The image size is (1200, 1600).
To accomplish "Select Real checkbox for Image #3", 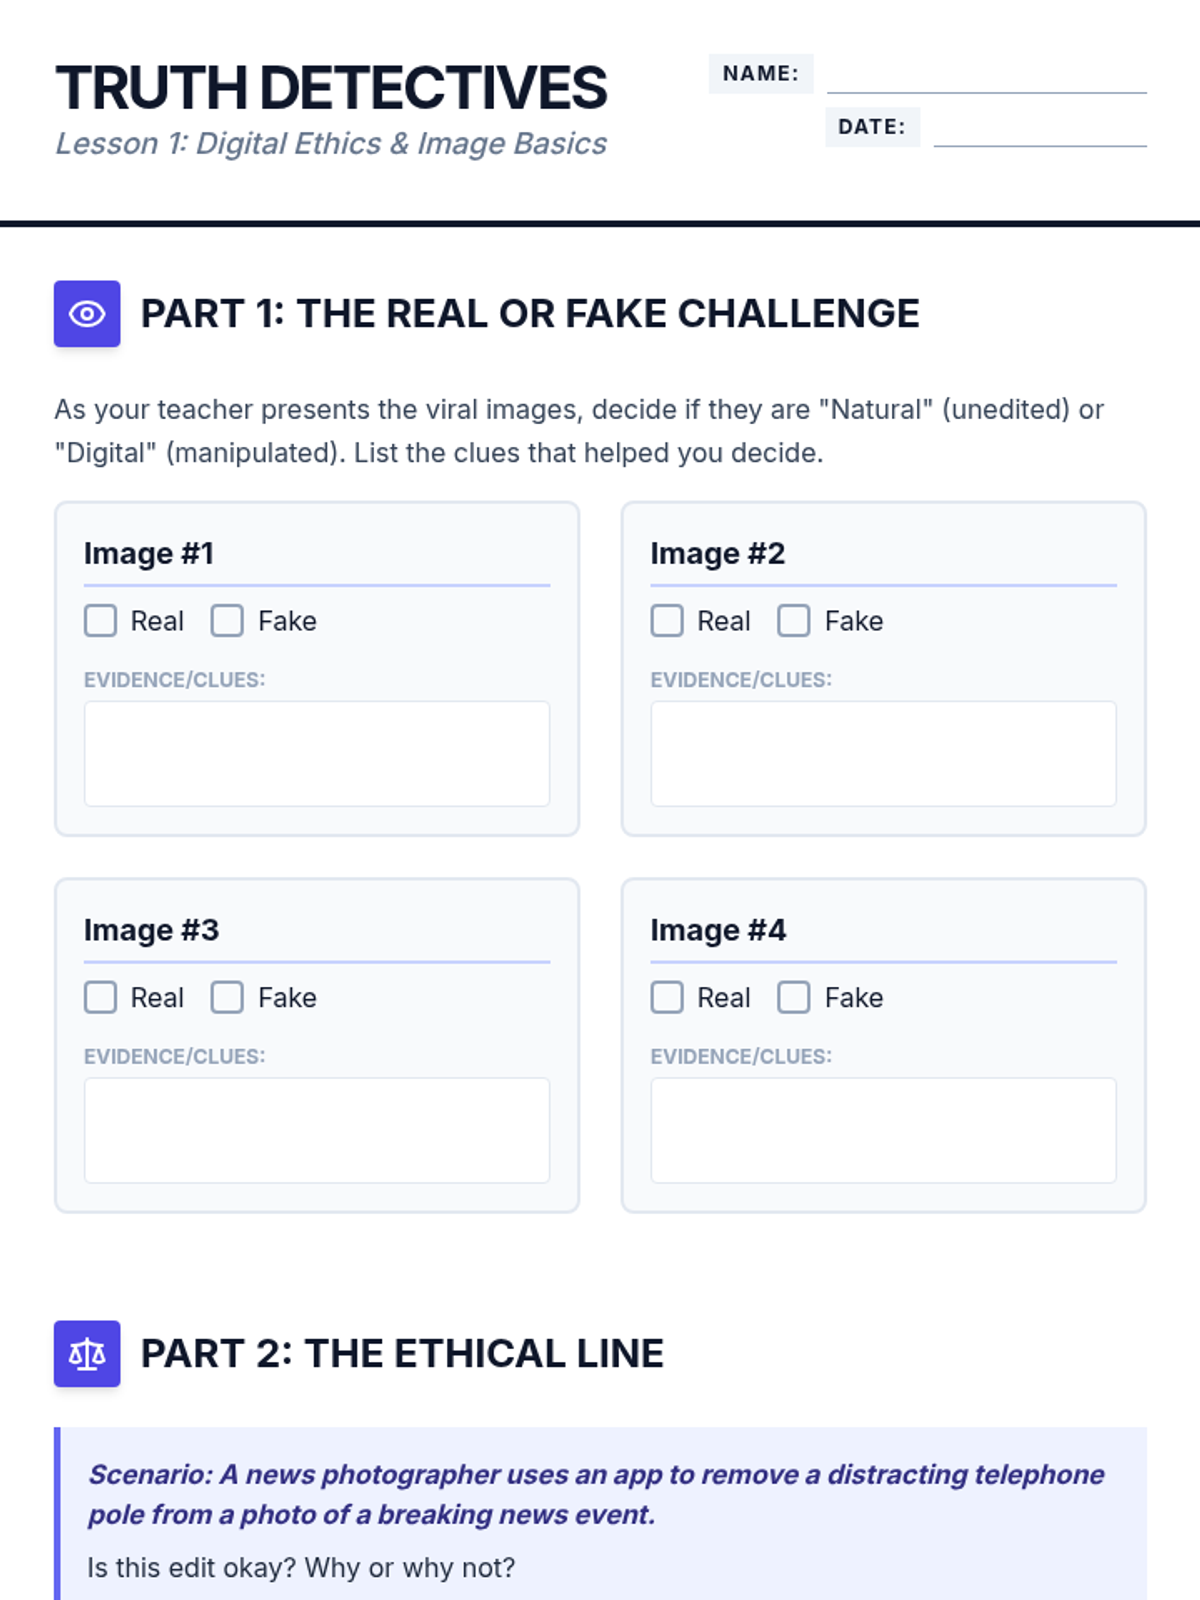I will [x=101, y=997].
